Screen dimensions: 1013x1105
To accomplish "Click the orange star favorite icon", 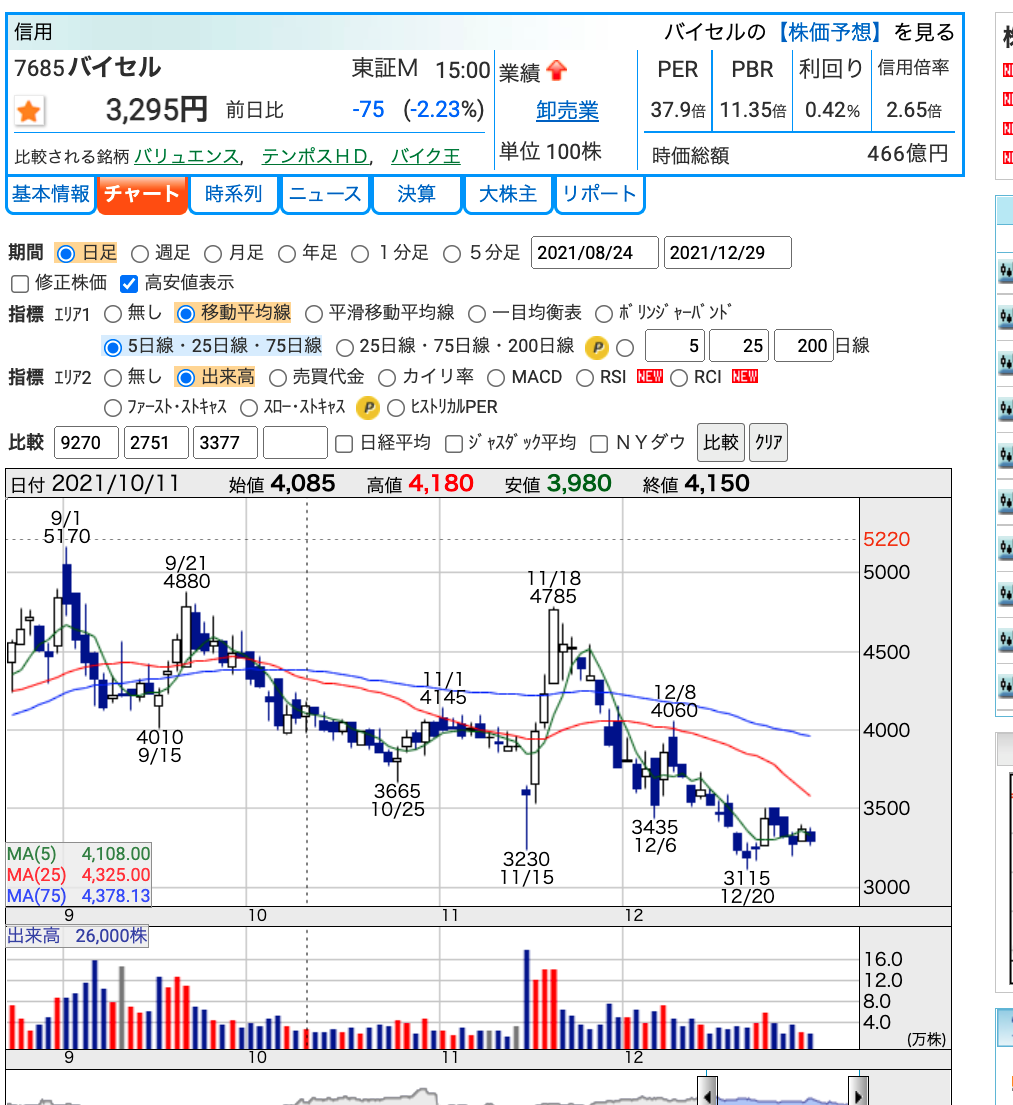I will pyautogui.click(x=29, y=111).
